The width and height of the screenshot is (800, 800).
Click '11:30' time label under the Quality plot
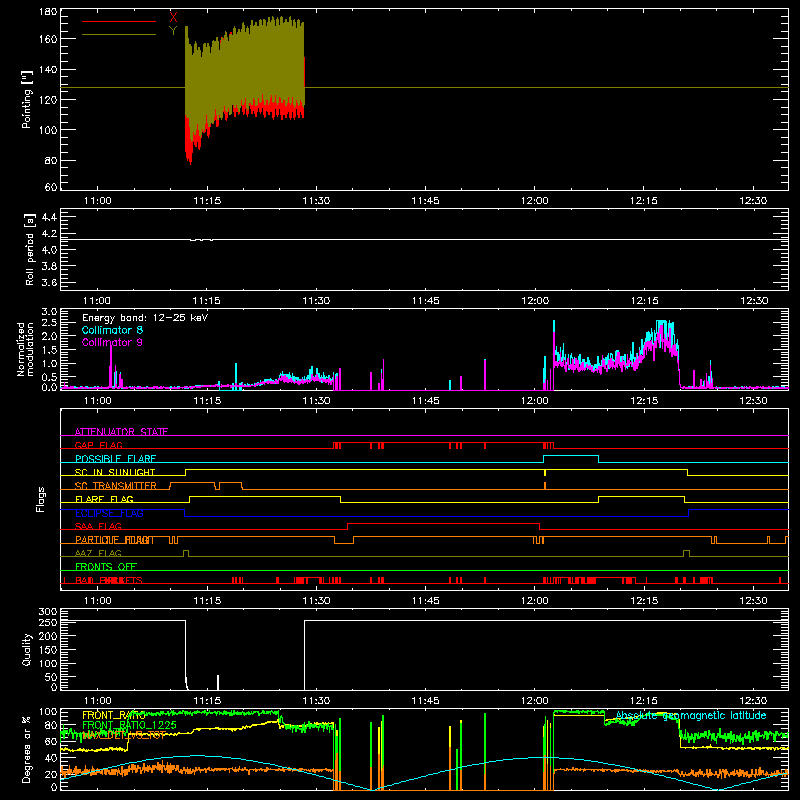coord(316,701)
